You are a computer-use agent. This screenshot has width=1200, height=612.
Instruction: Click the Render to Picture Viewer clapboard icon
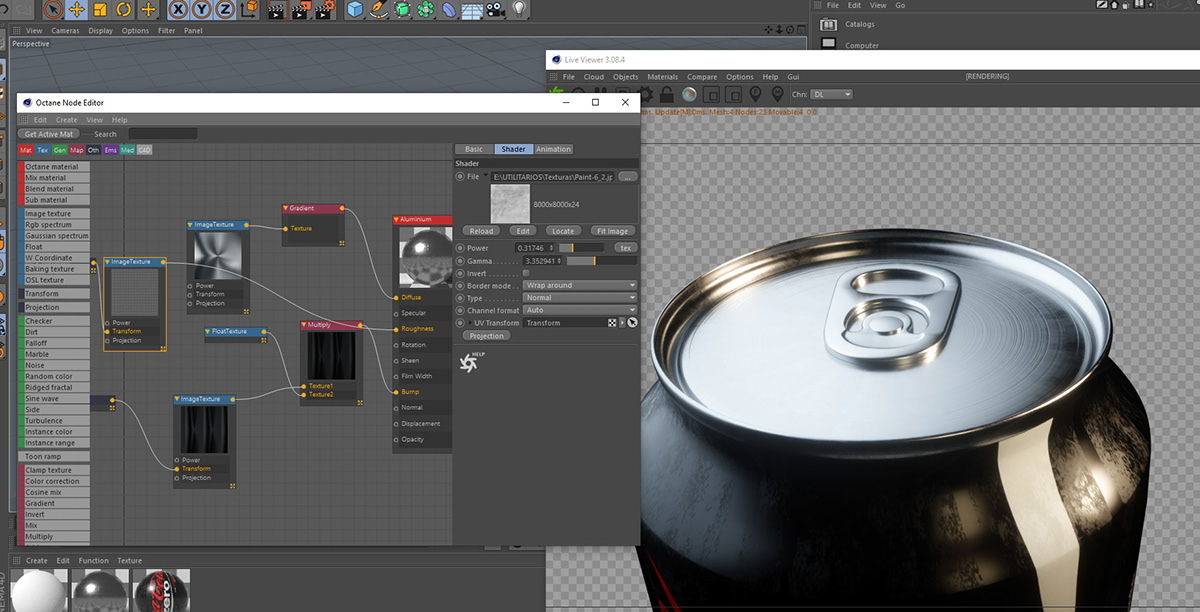click(x=300, y=11)
